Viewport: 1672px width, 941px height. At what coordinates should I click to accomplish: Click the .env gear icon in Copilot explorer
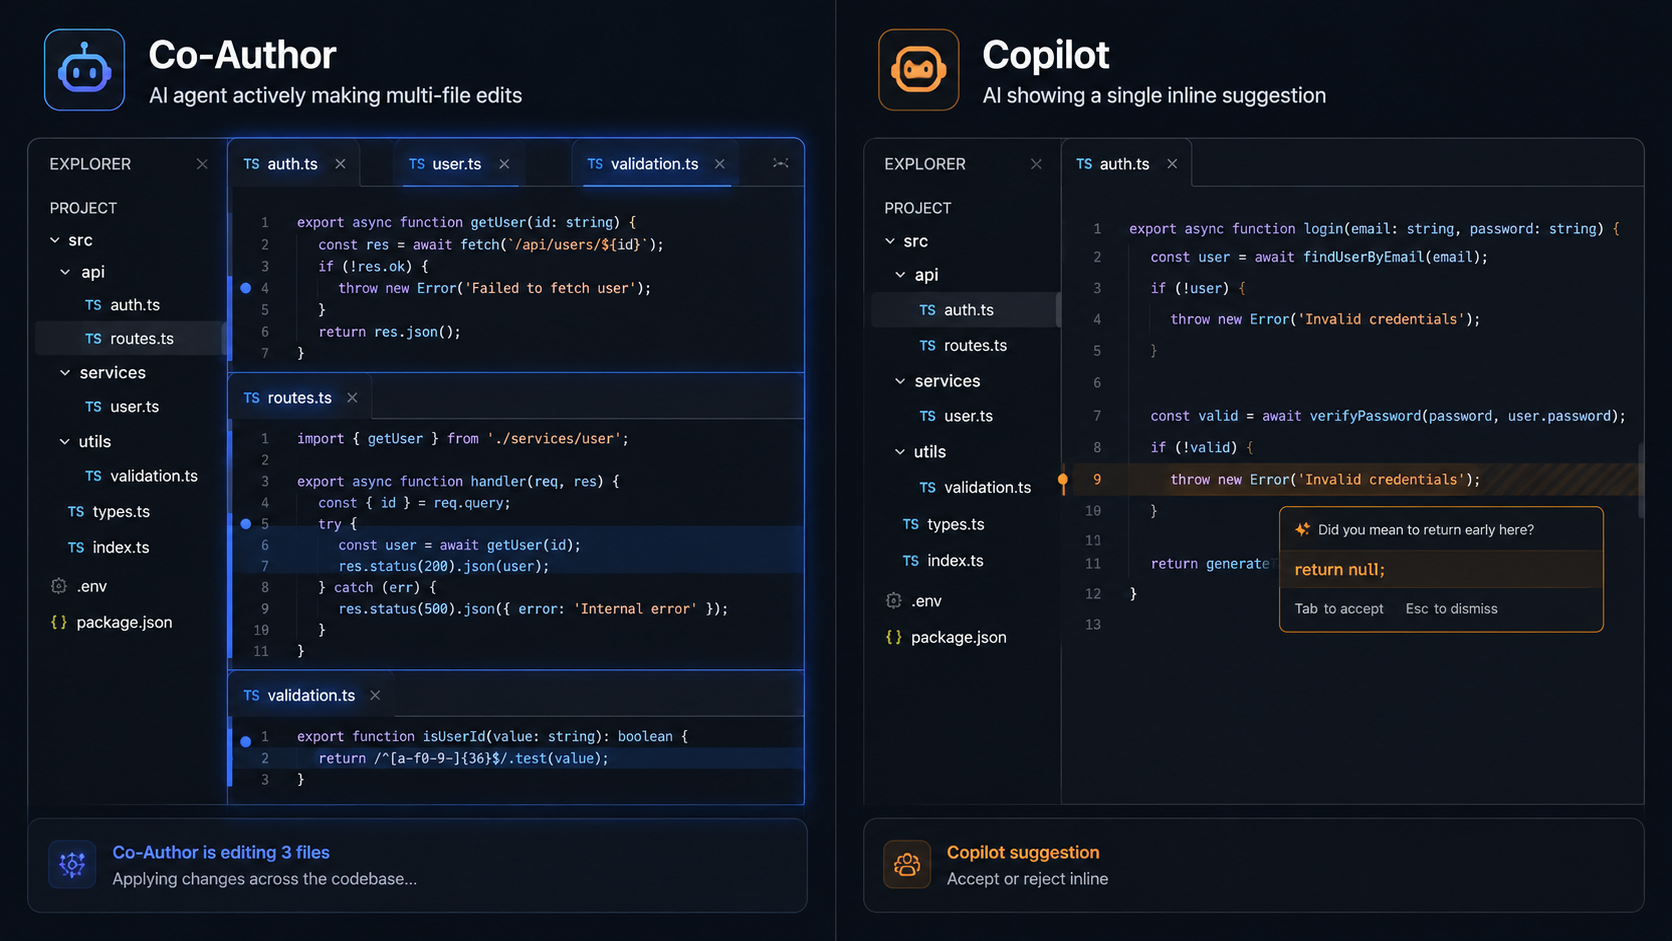(x=893, y=601)
